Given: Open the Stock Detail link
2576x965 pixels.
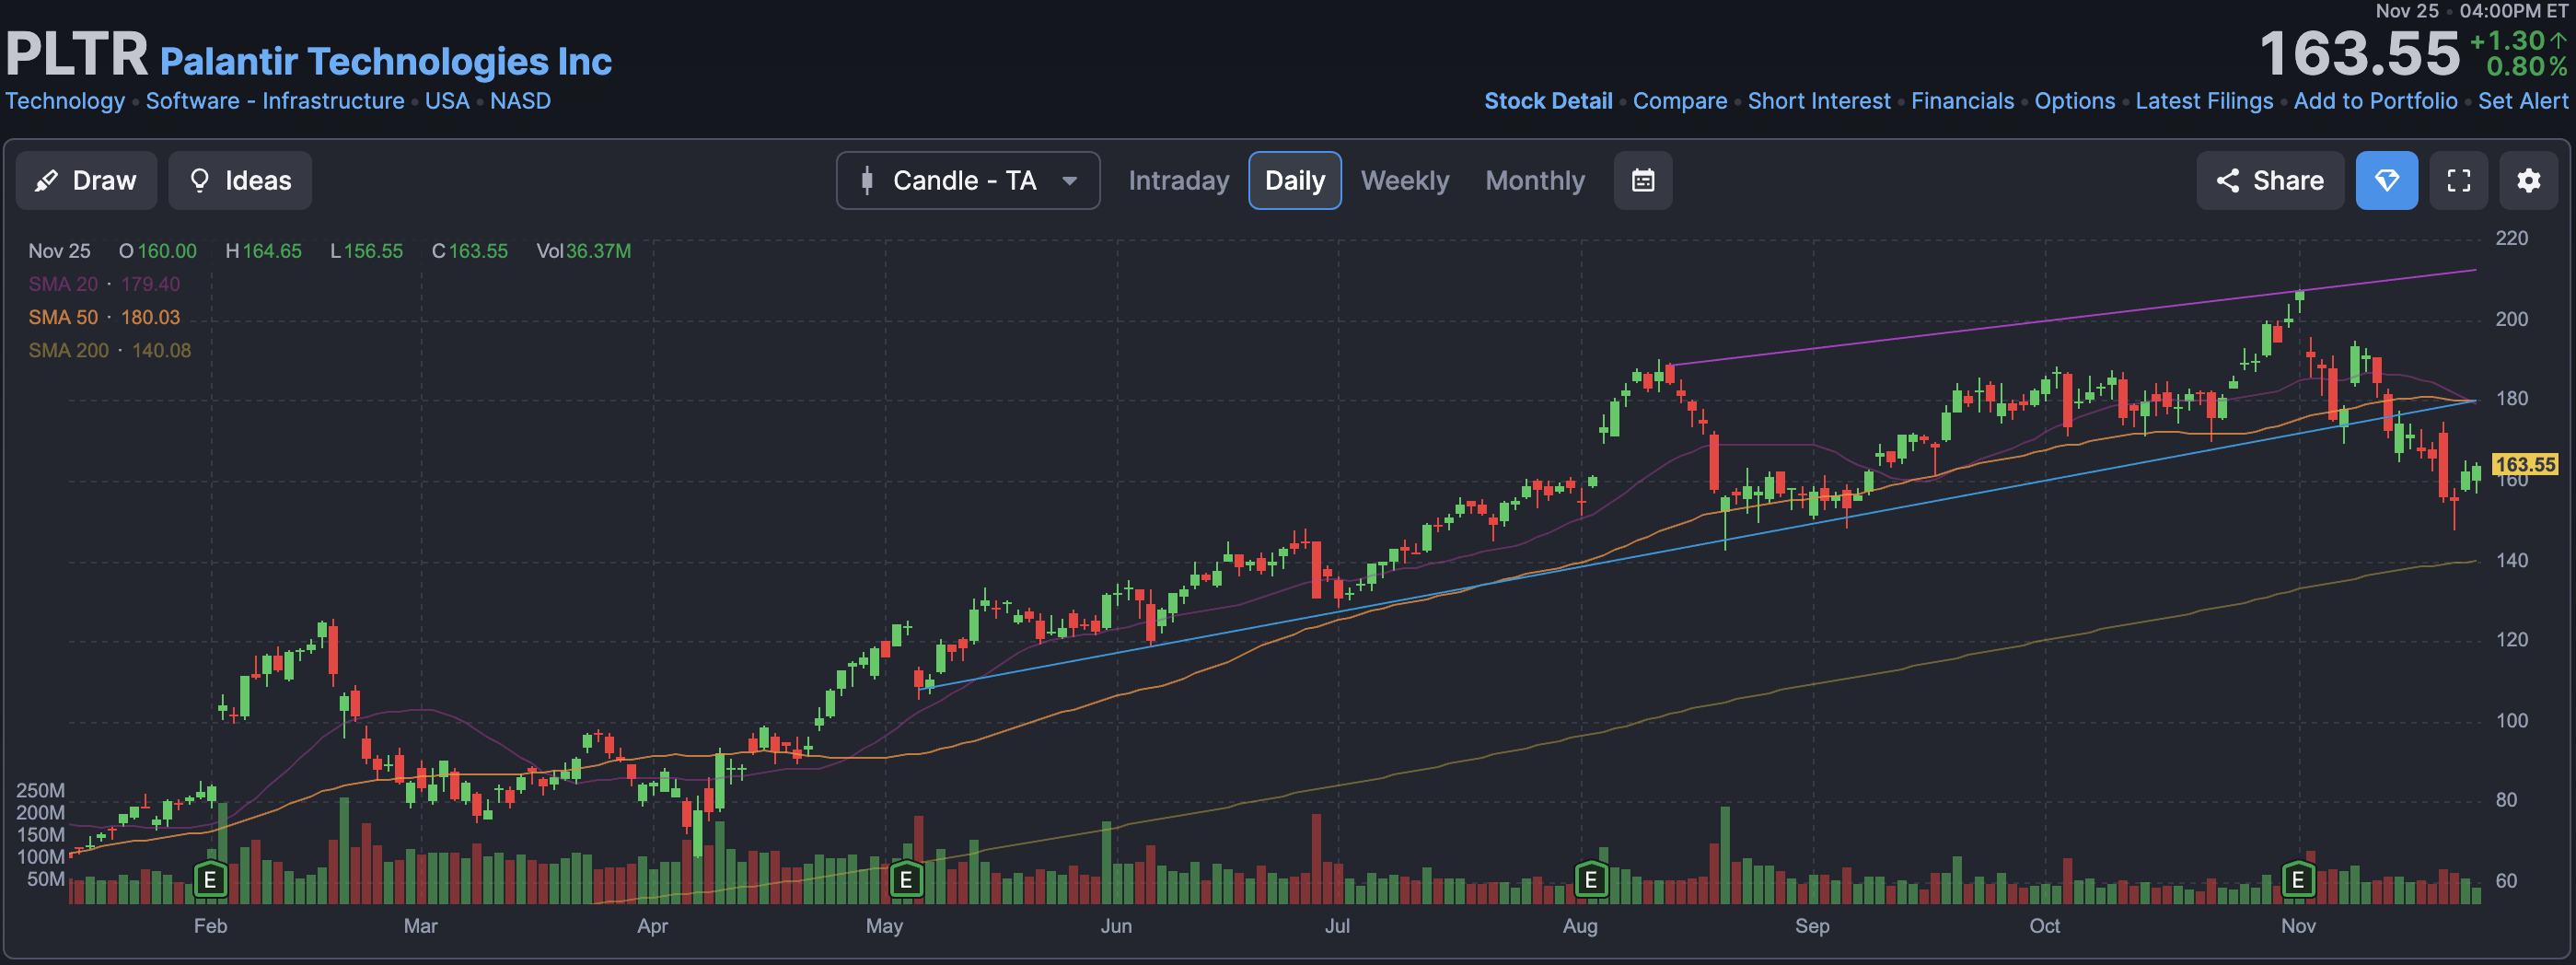Looking at the screenshot, I should coord(1547,101).
